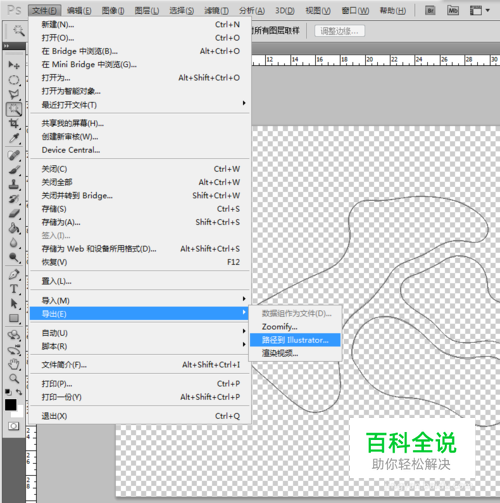The height and width of the screenshot is (503, 500).
Task: Open the arrange documents dropdown
Action: (x=479, y=11)
